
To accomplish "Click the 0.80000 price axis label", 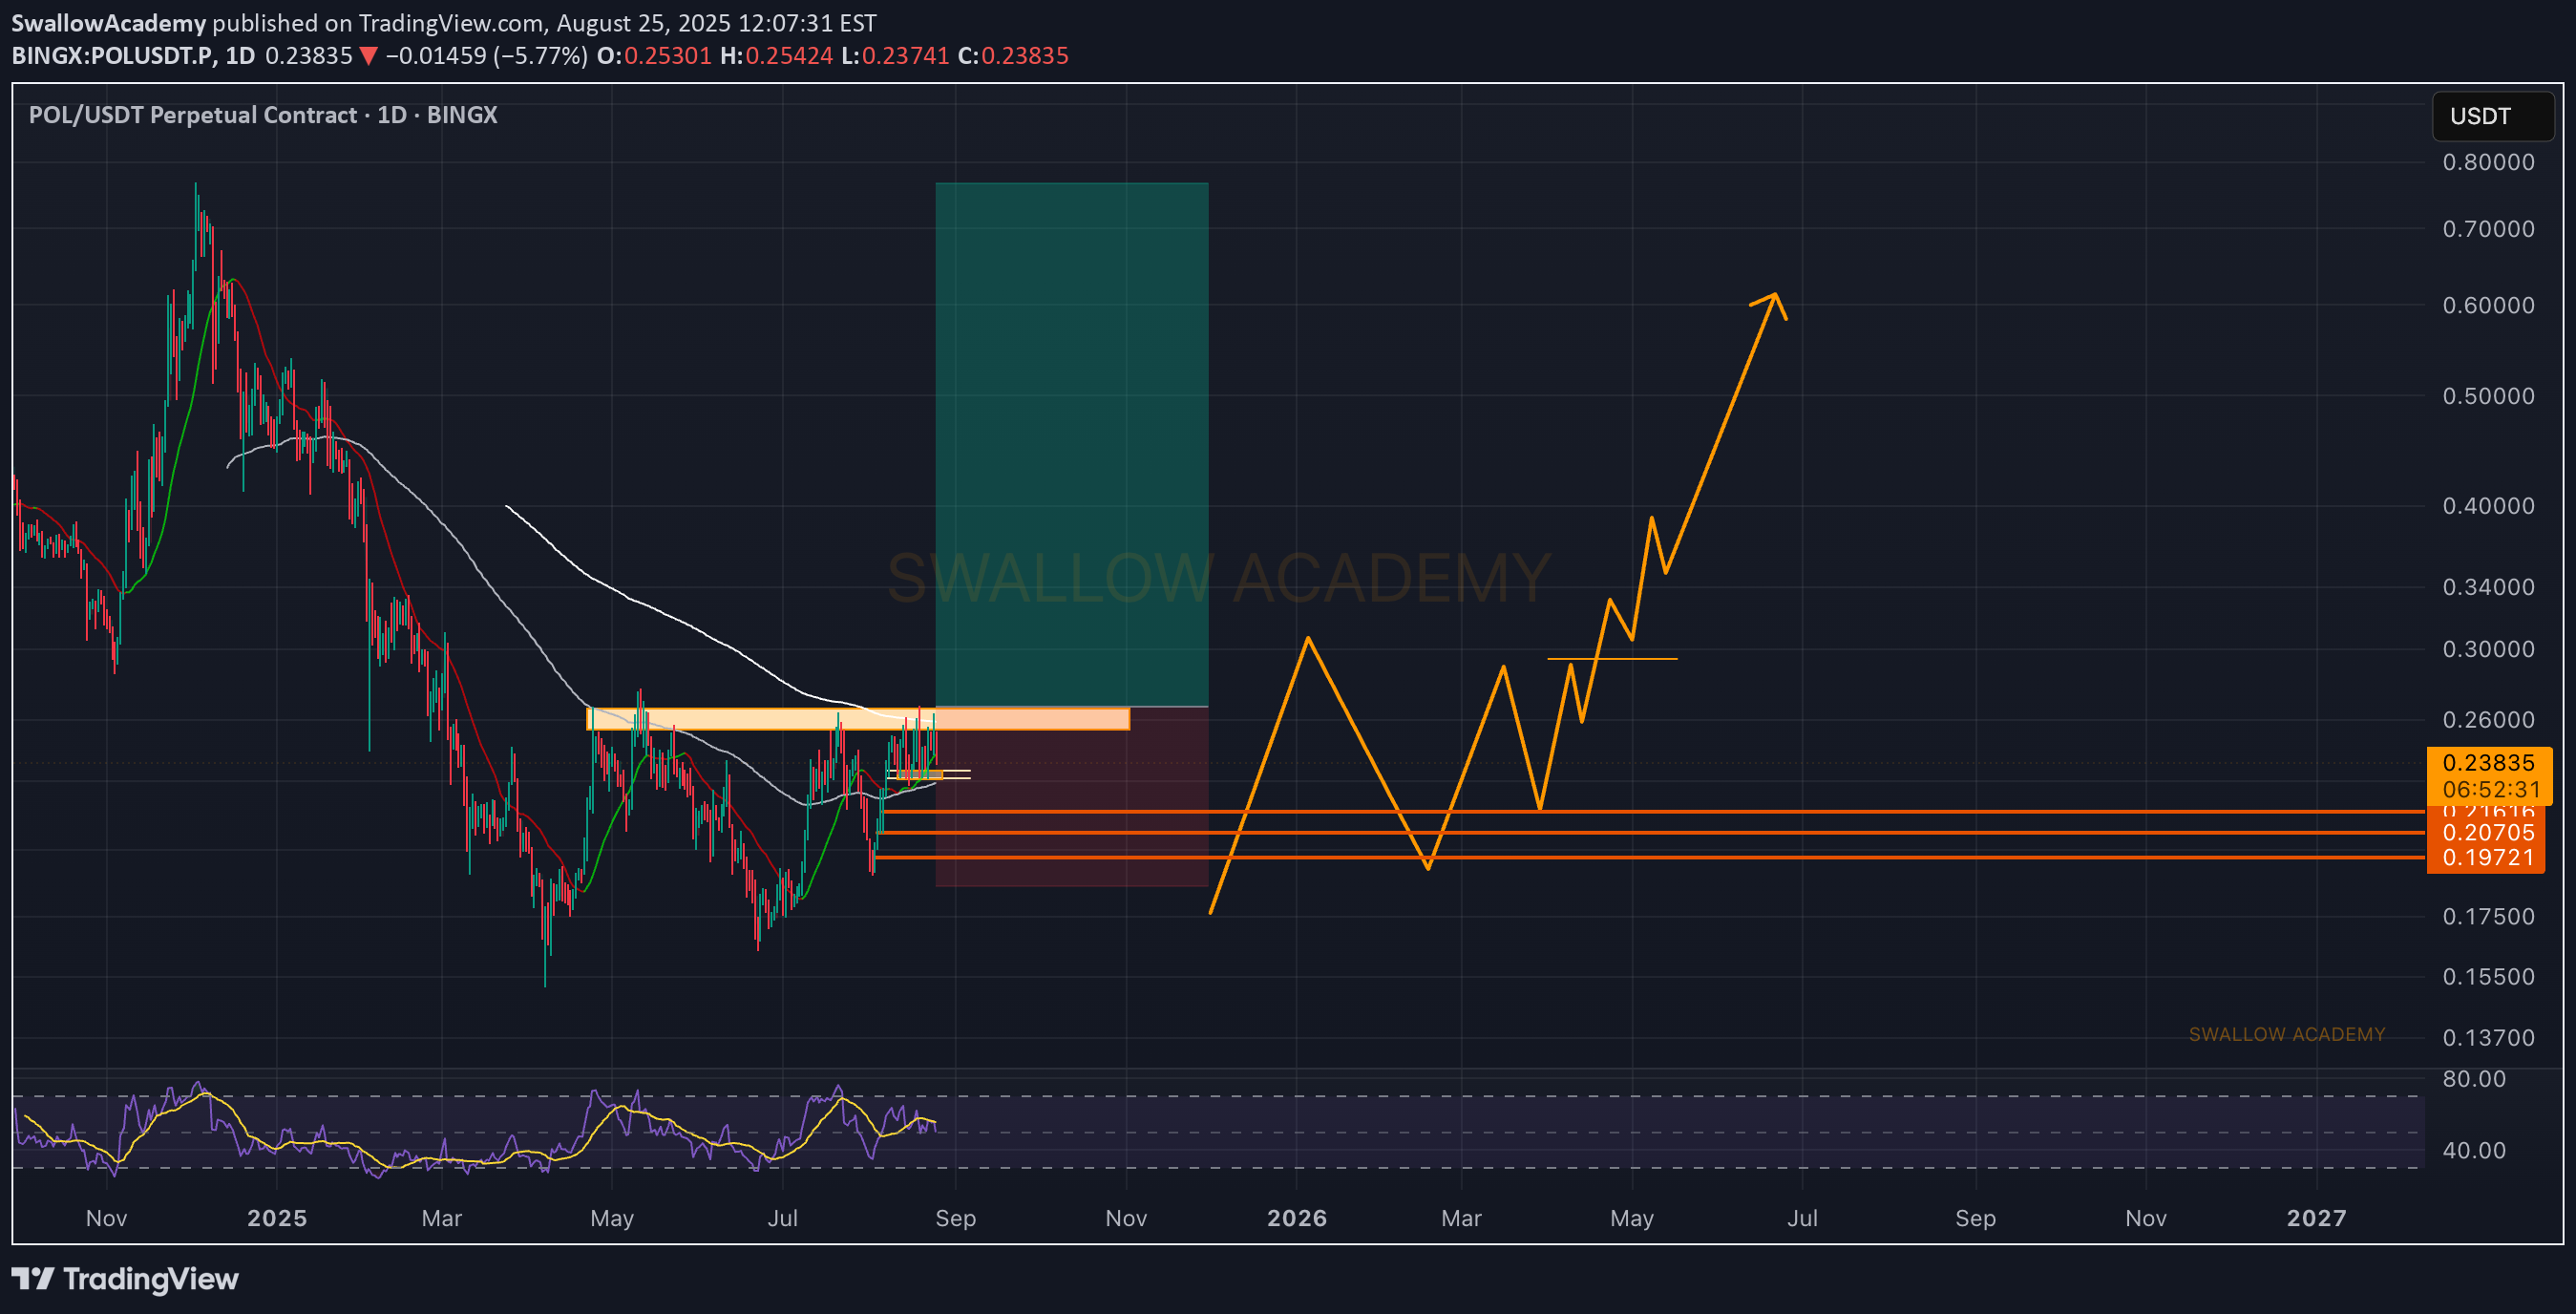I will [2488, 162].
